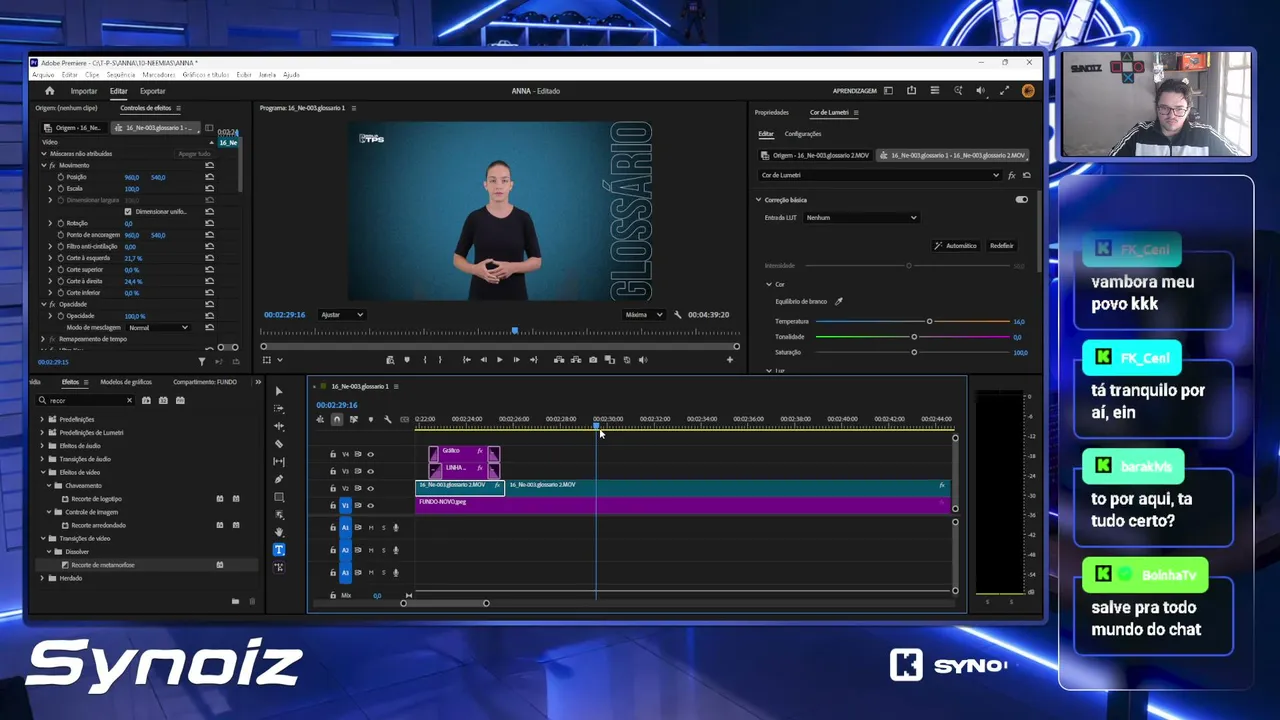Click the filter icon in effect controls

[x=201, y=362]
